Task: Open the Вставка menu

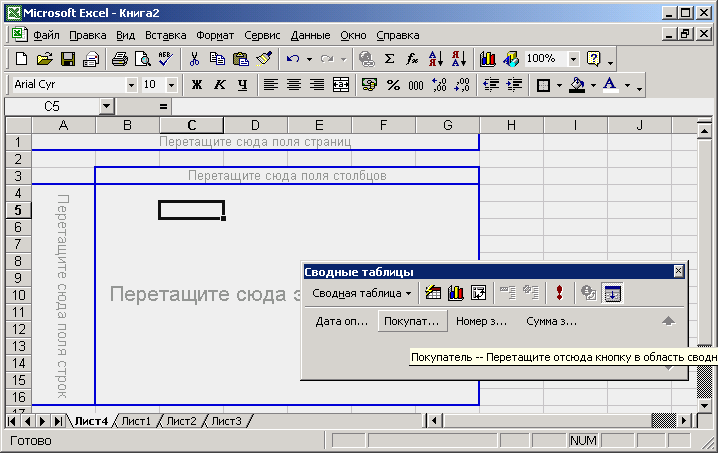Action: coord(165,35)
